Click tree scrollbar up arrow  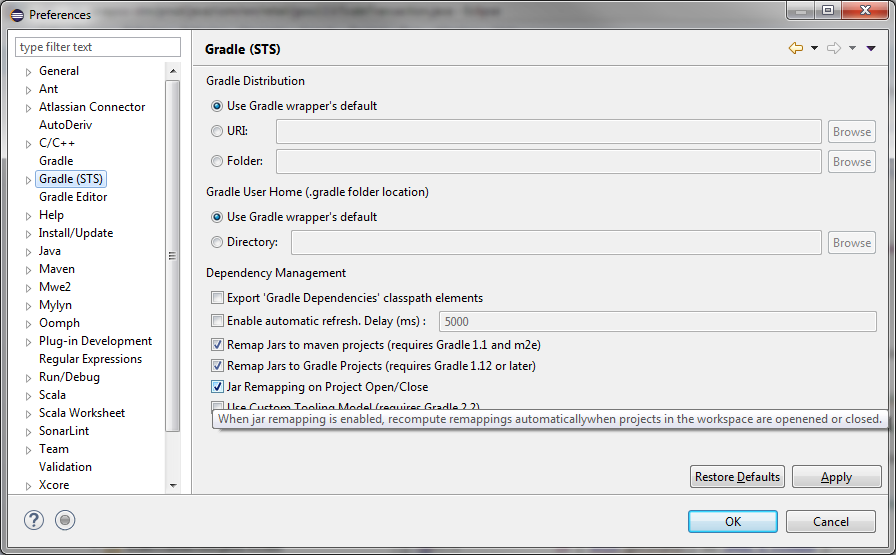(173, 71)
